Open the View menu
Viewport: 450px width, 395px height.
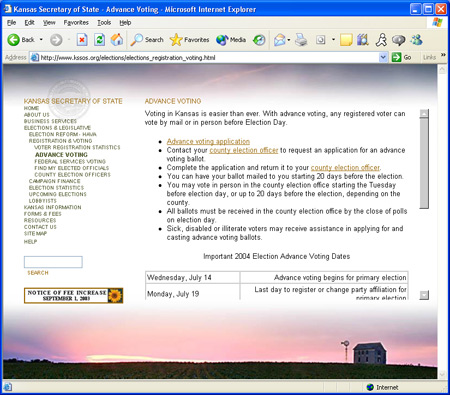(x=49, y=23)
